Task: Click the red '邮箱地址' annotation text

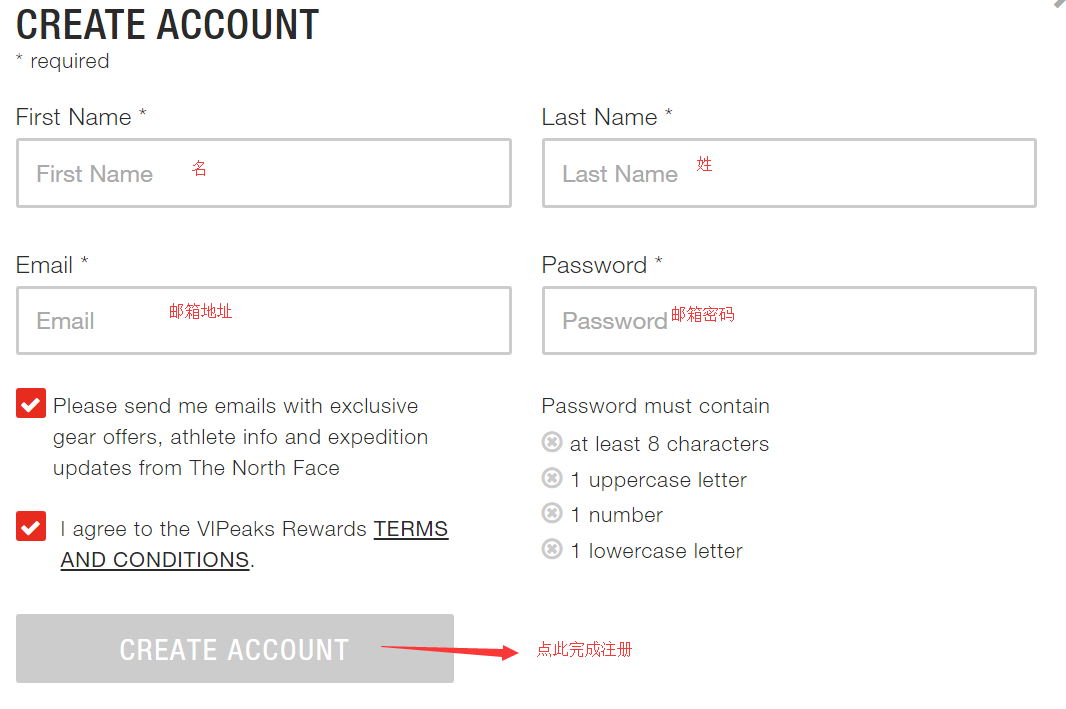Action: pyautogui.click(x=200, y=312)
